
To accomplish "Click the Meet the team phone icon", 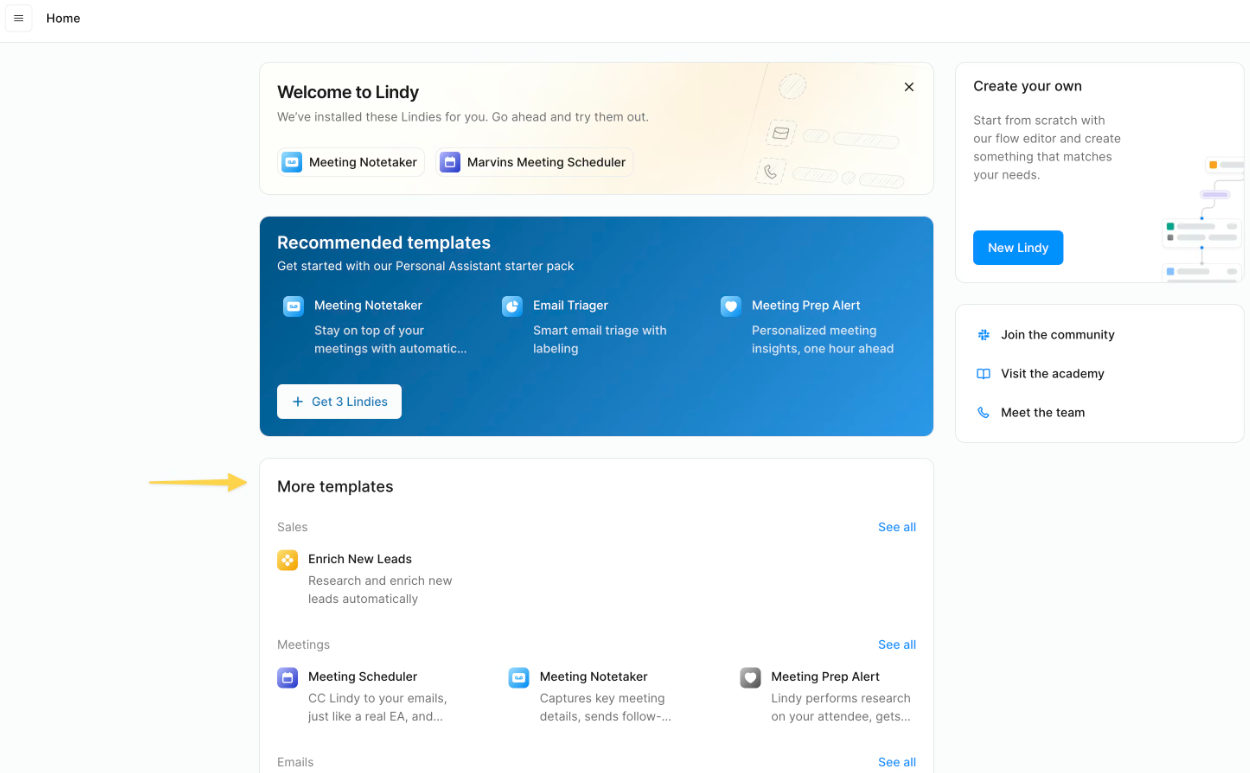I will click(x=983, y=412).
